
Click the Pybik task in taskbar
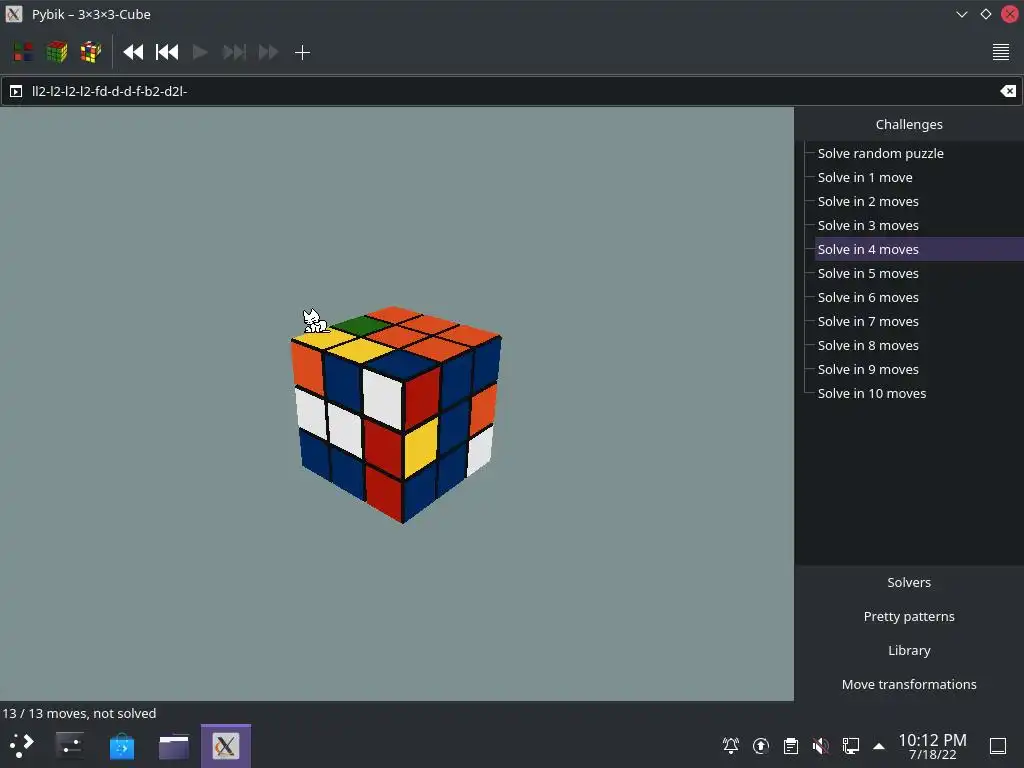(225, 746)
